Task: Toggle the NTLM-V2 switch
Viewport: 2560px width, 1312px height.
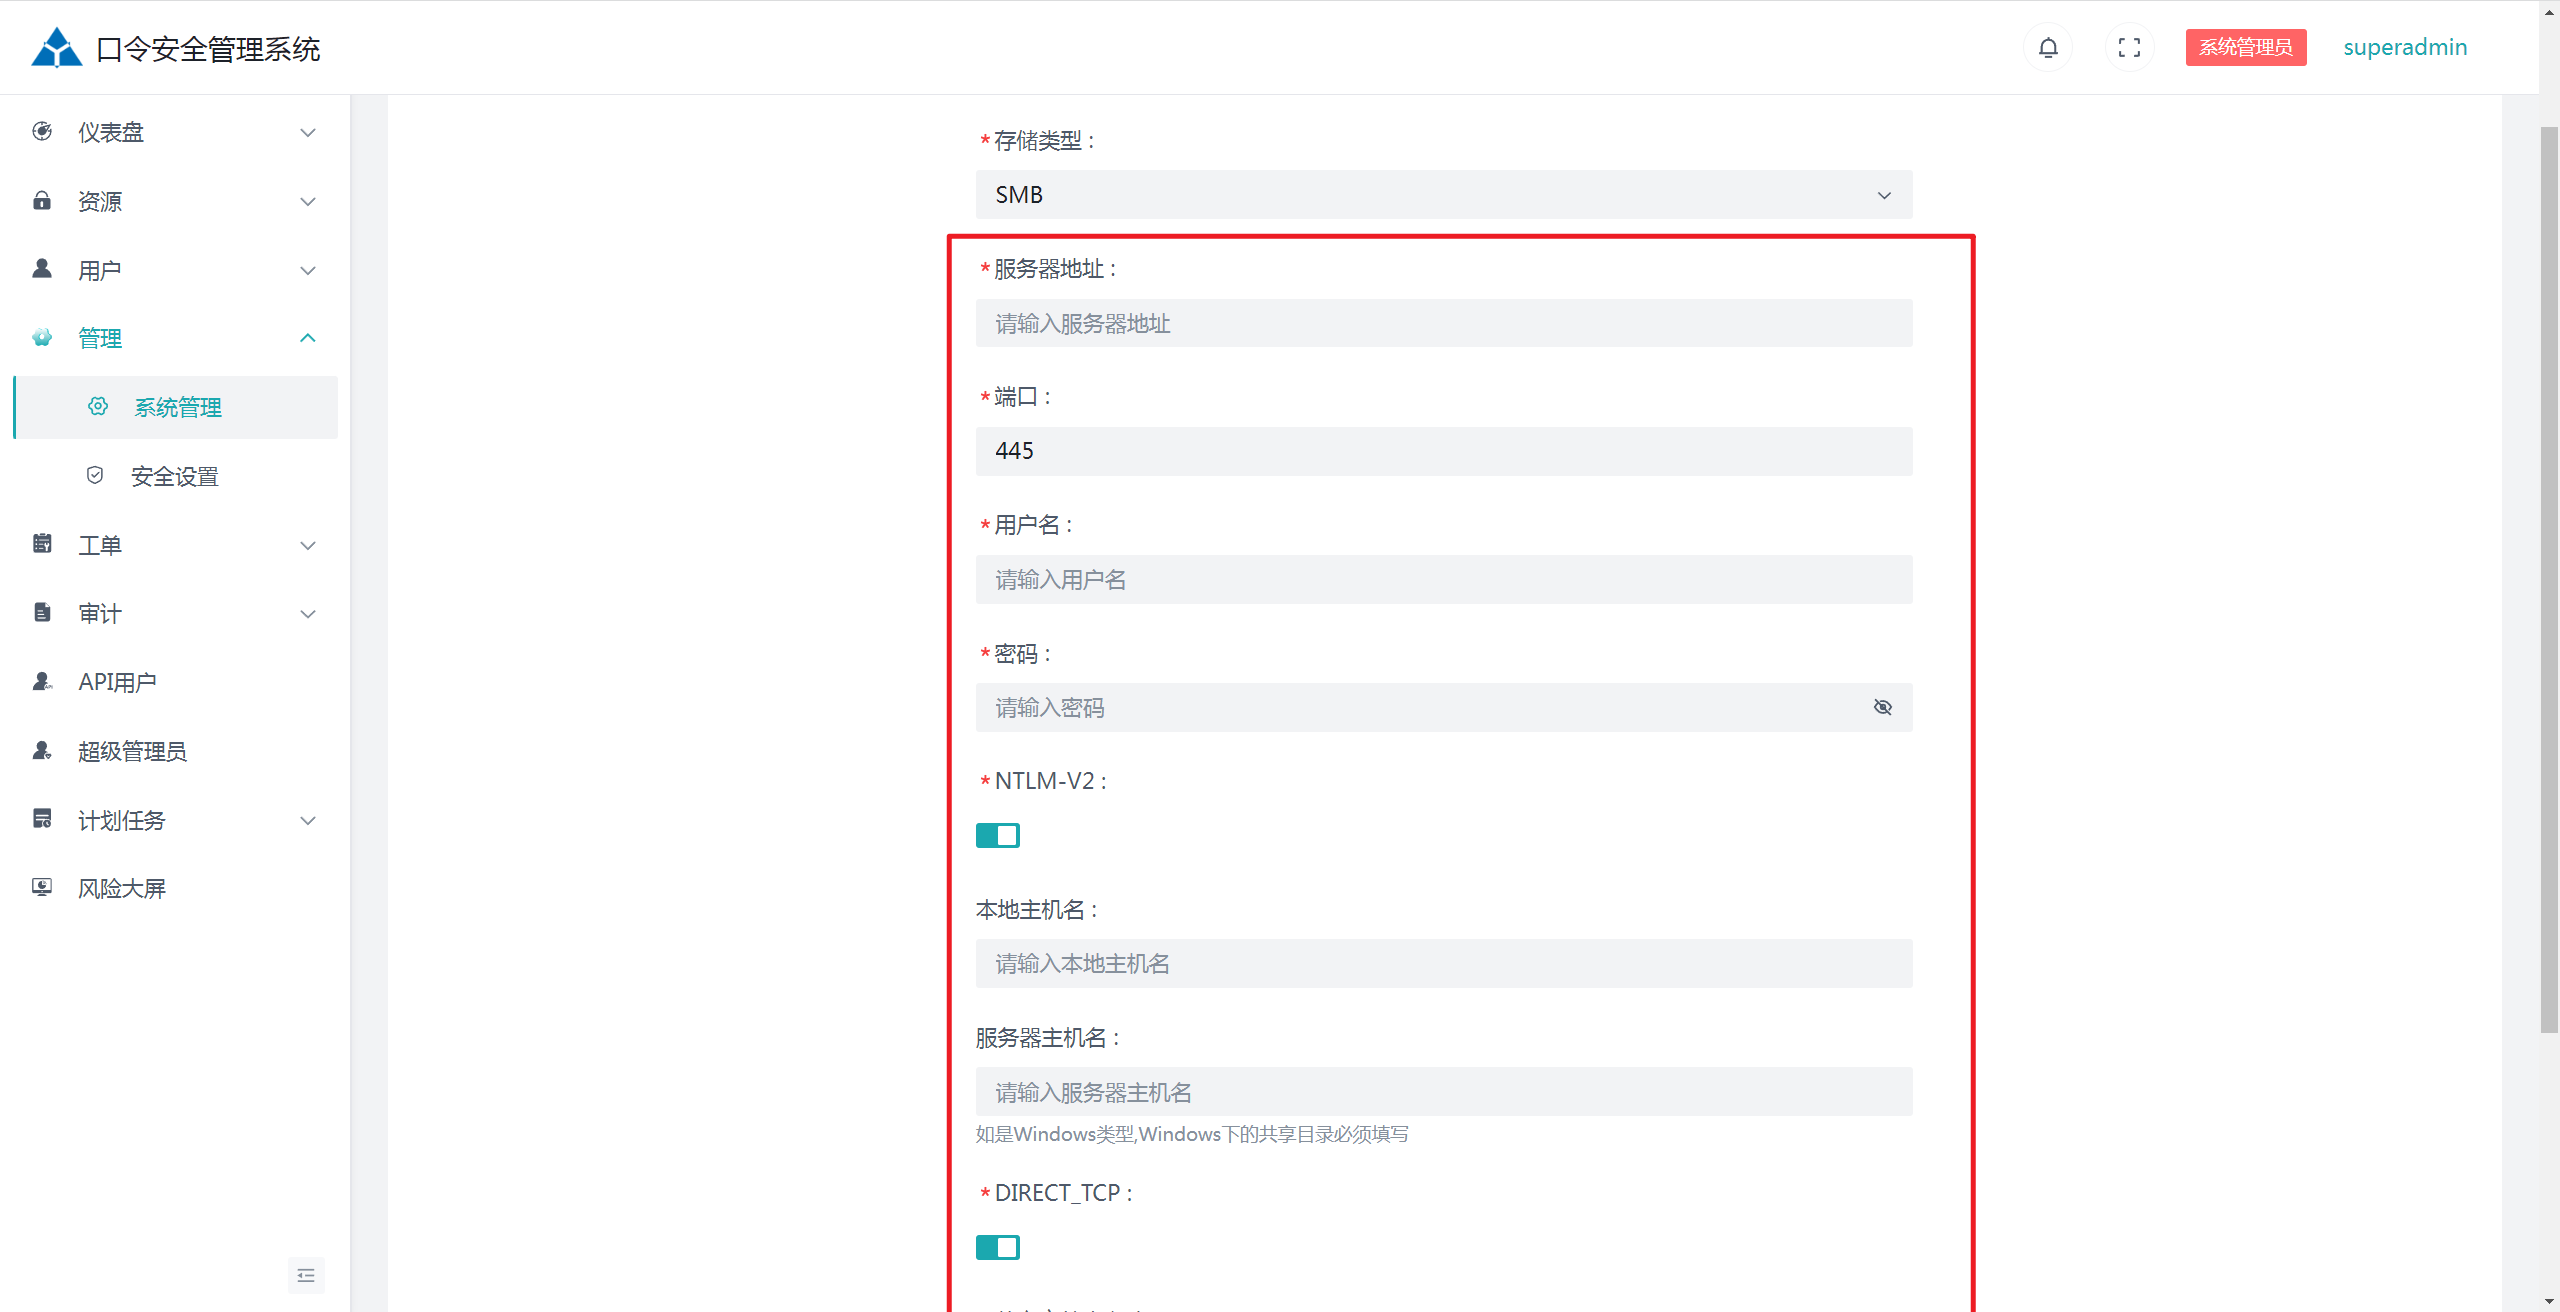Action: 997,835
